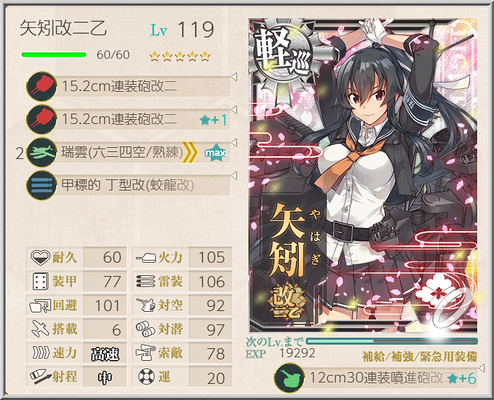Click the green seaplane icon for 瑞雲
494x400 pixels.
[41, 152]
